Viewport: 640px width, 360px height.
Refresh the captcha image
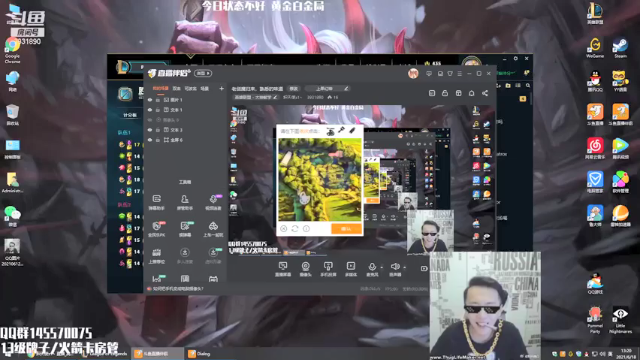pos(295,229)
